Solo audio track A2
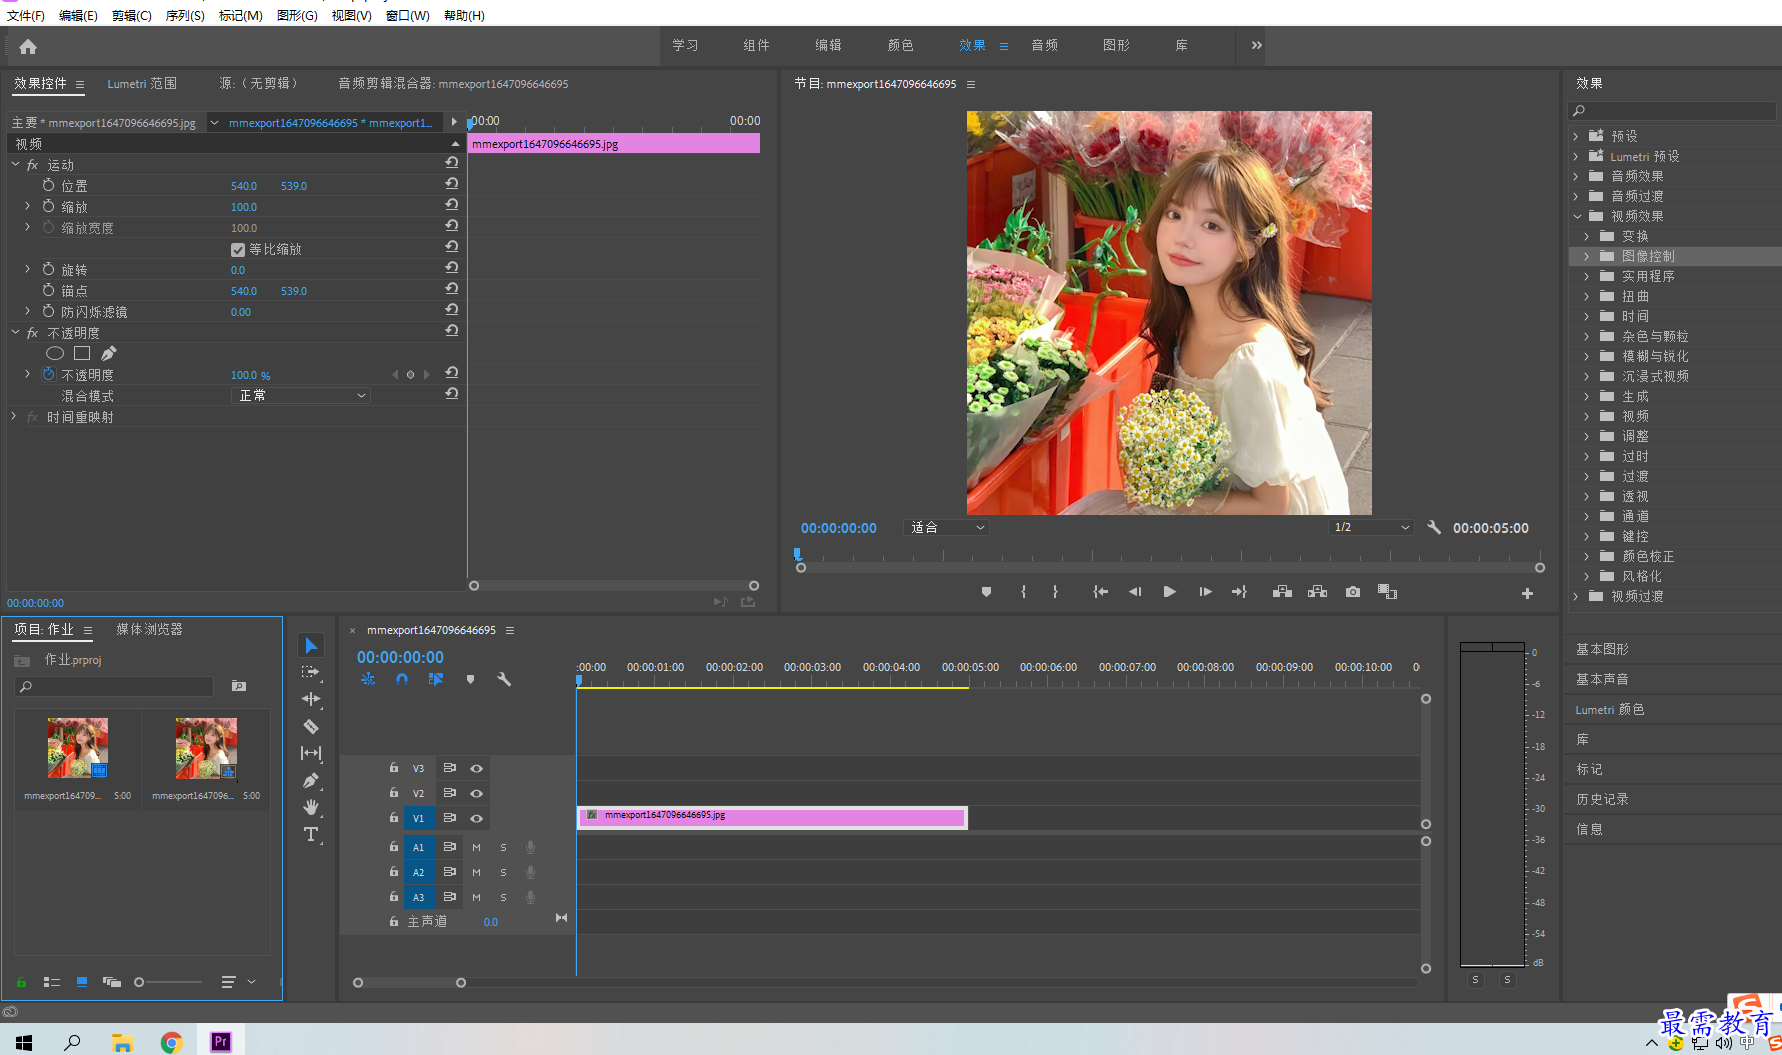Viewport: 1782px width, 1055px height. (503, 872)
